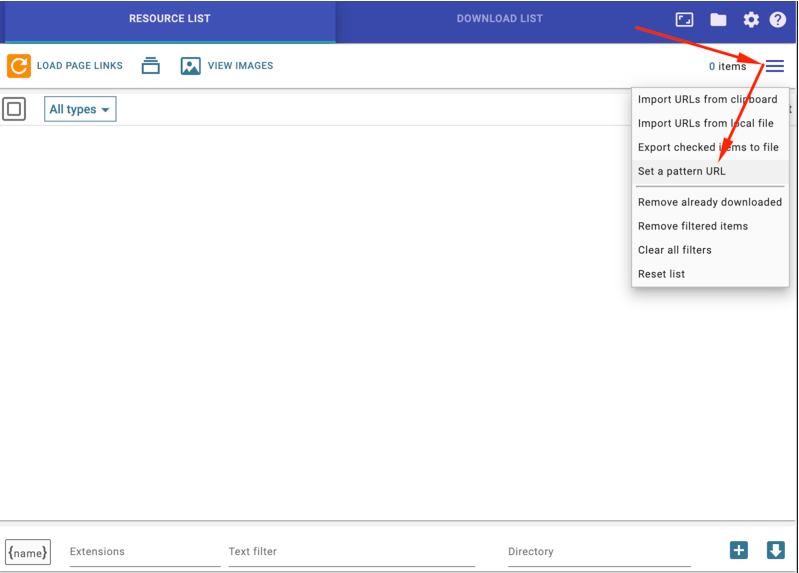Viewport: 799px width, 573px height.
Task: Click the View Images picture icon
Action: click(x=190, y=66)
